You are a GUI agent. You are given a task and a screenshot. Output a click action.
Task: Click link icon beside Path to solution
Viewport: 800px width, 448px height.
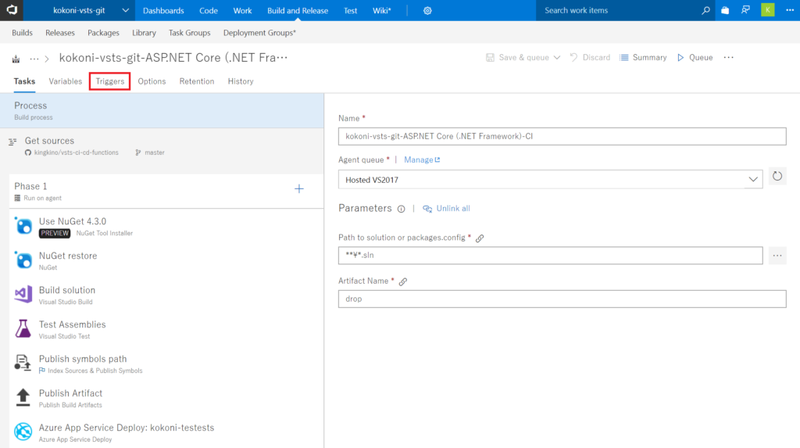480,238
